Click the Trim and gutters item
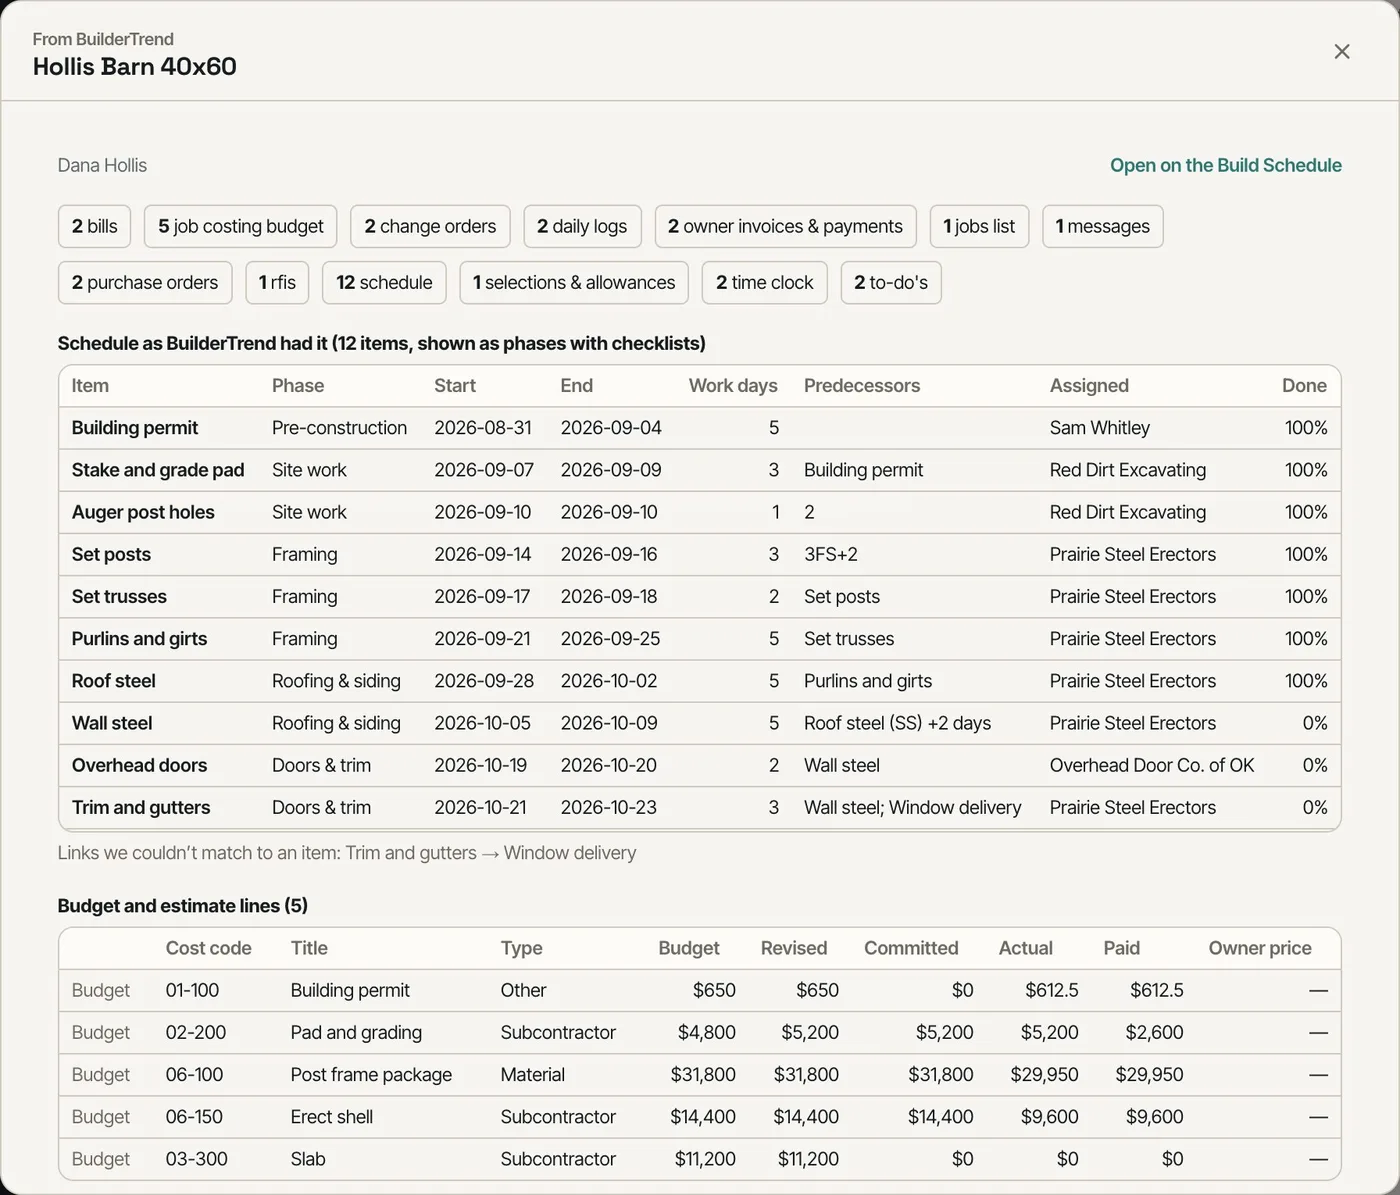 pos(141,807)
